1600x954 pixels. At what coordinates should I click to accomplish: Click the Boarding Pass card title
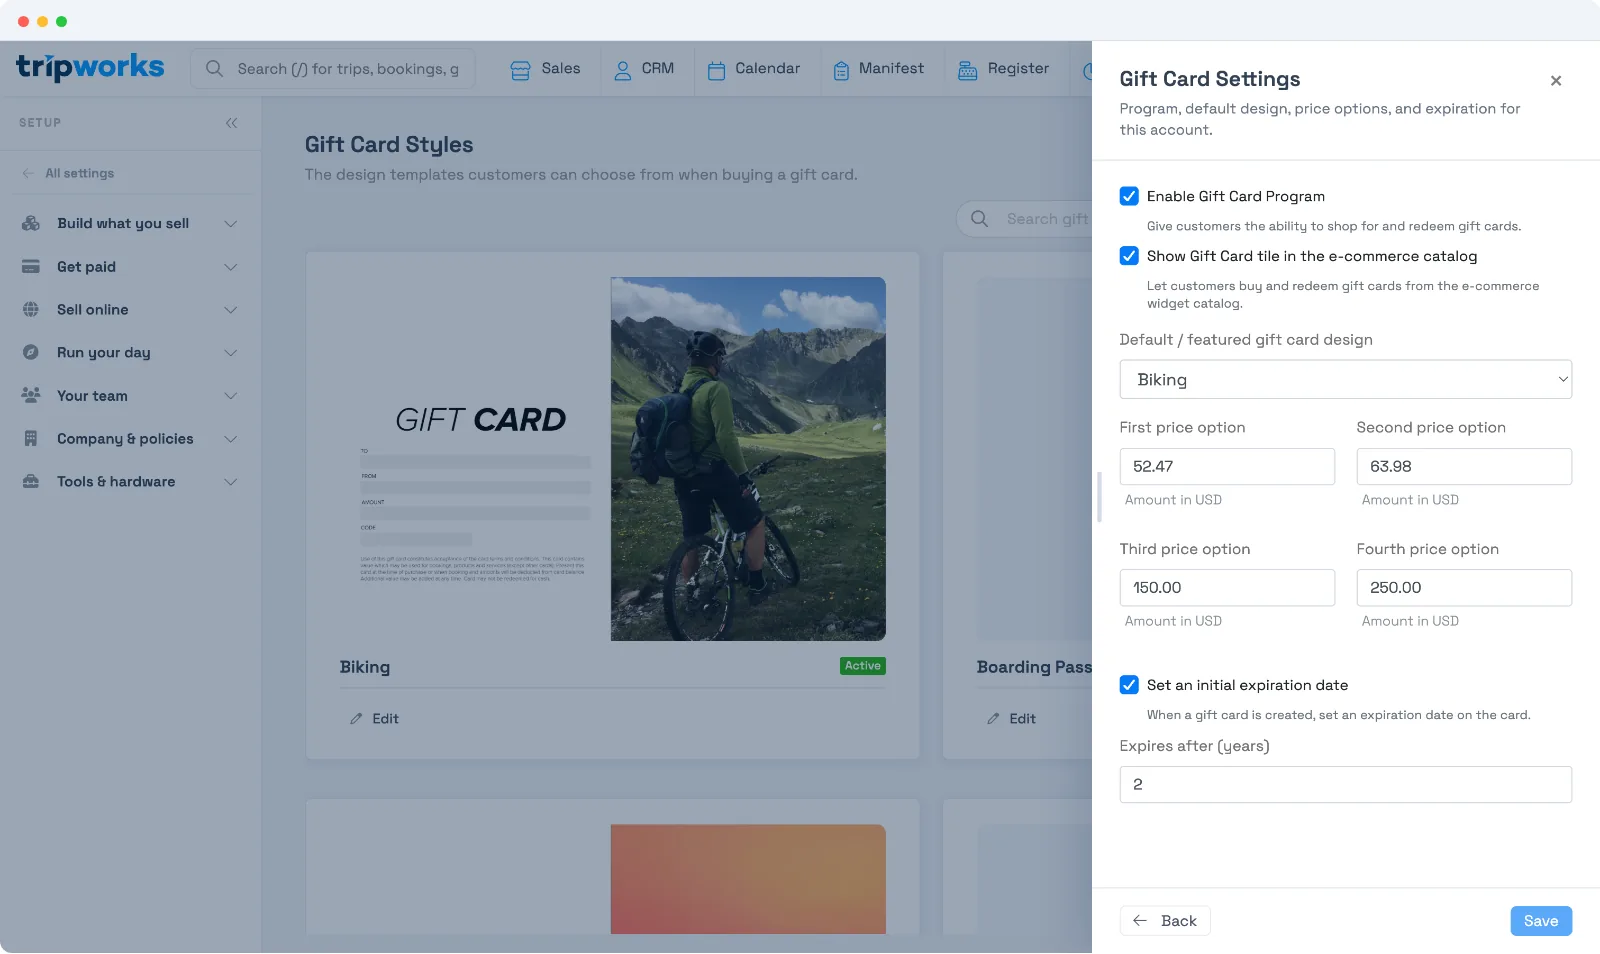click(1034, 667)
